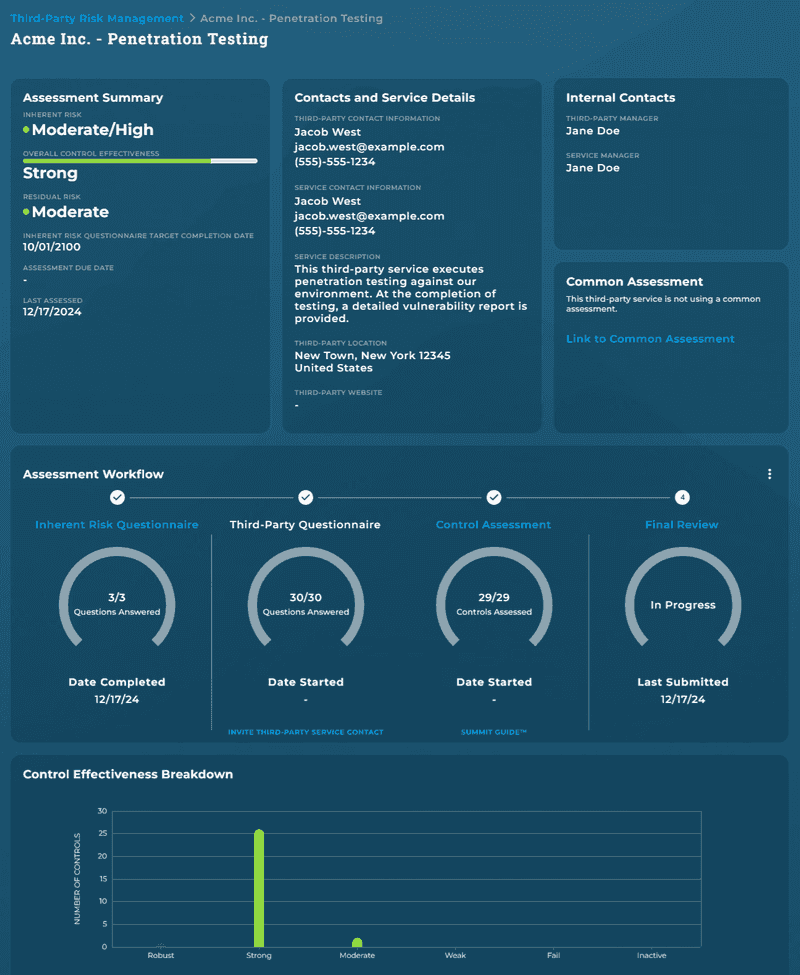800x975 pixels.
Task: Open the Inherent Risk Questionnaire link
Action: click(117, 525)
